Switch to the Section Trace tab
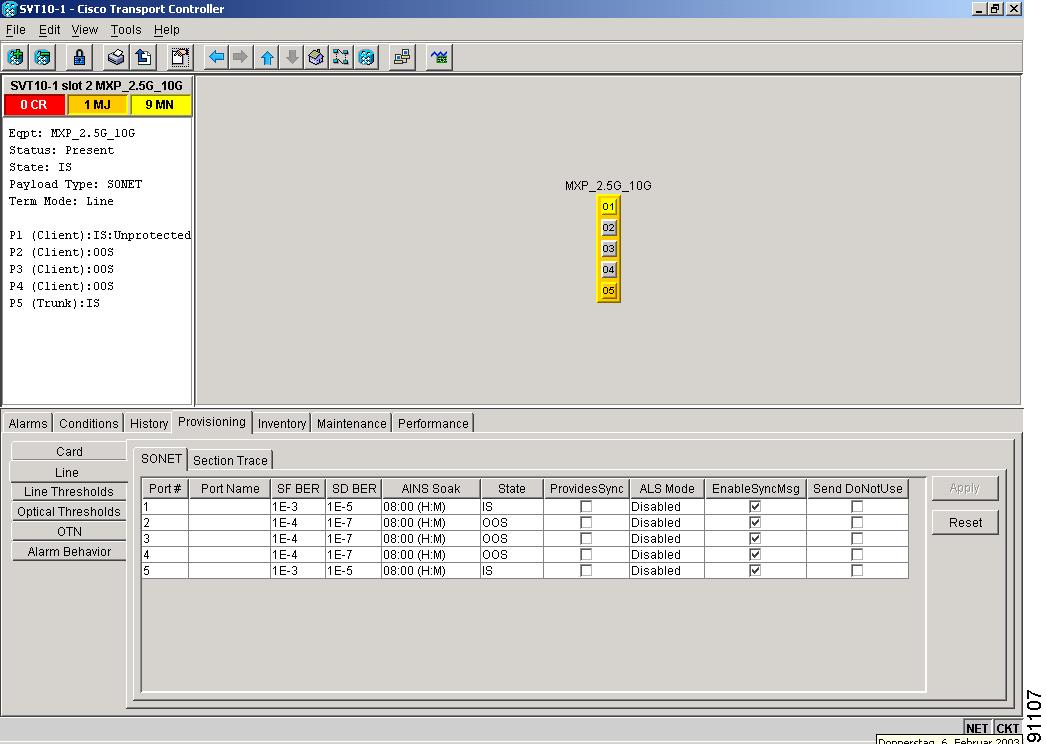This screenshot has width=1046, height=744. pos(230,460)
